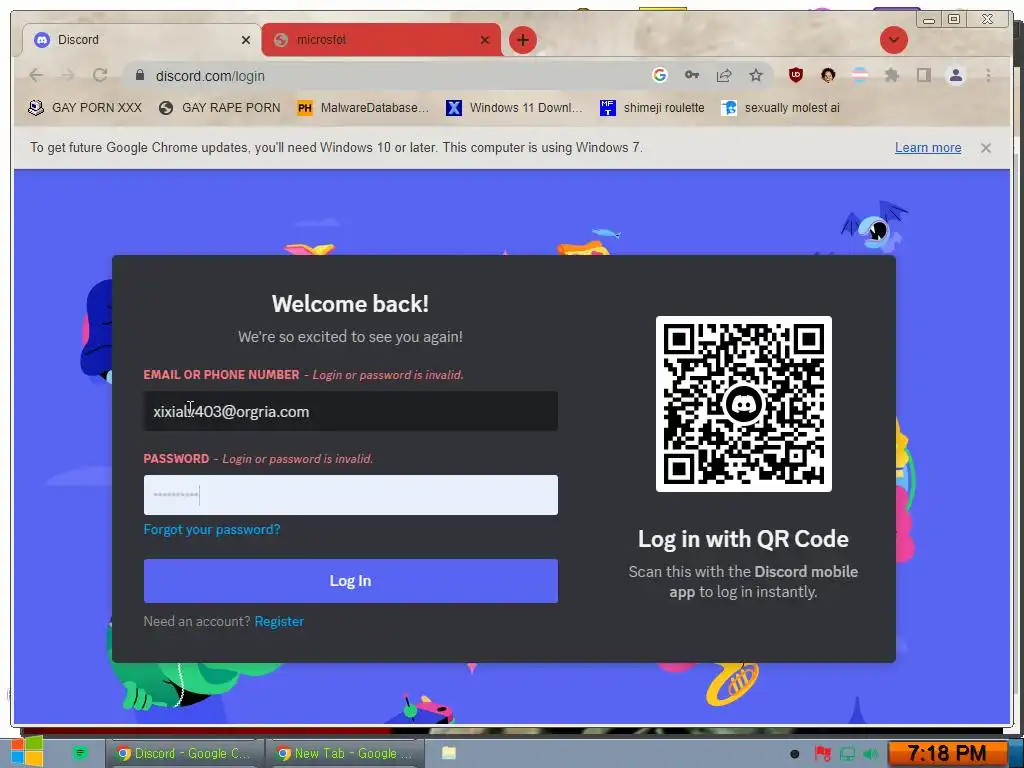Open the Windows 11 Downl... bookmark

(514, 108)
